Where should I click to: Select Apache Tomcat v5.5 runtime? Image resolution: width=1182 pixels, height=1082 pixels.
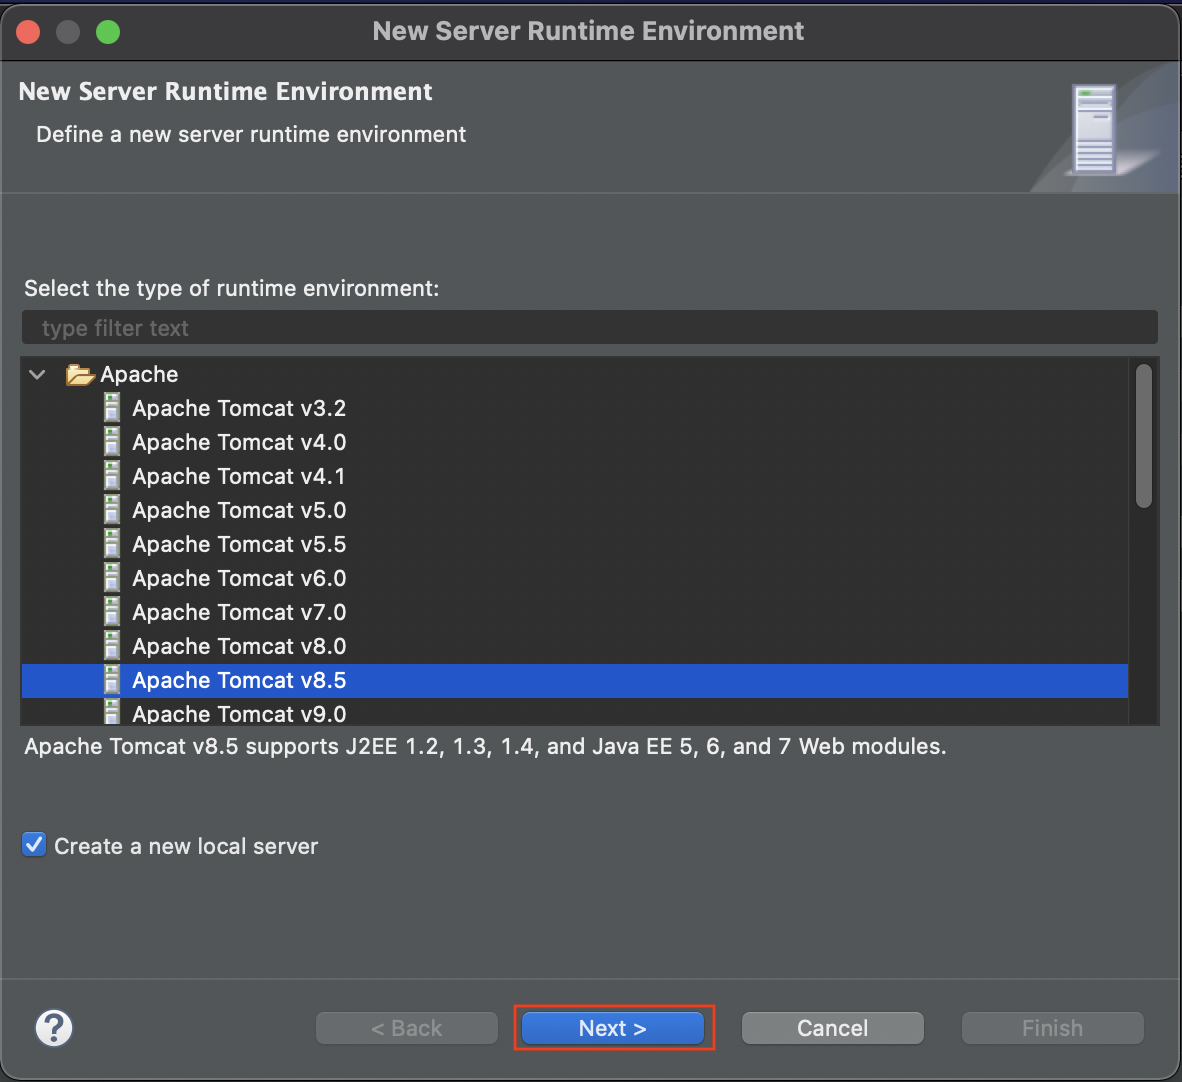pos(574,544)
